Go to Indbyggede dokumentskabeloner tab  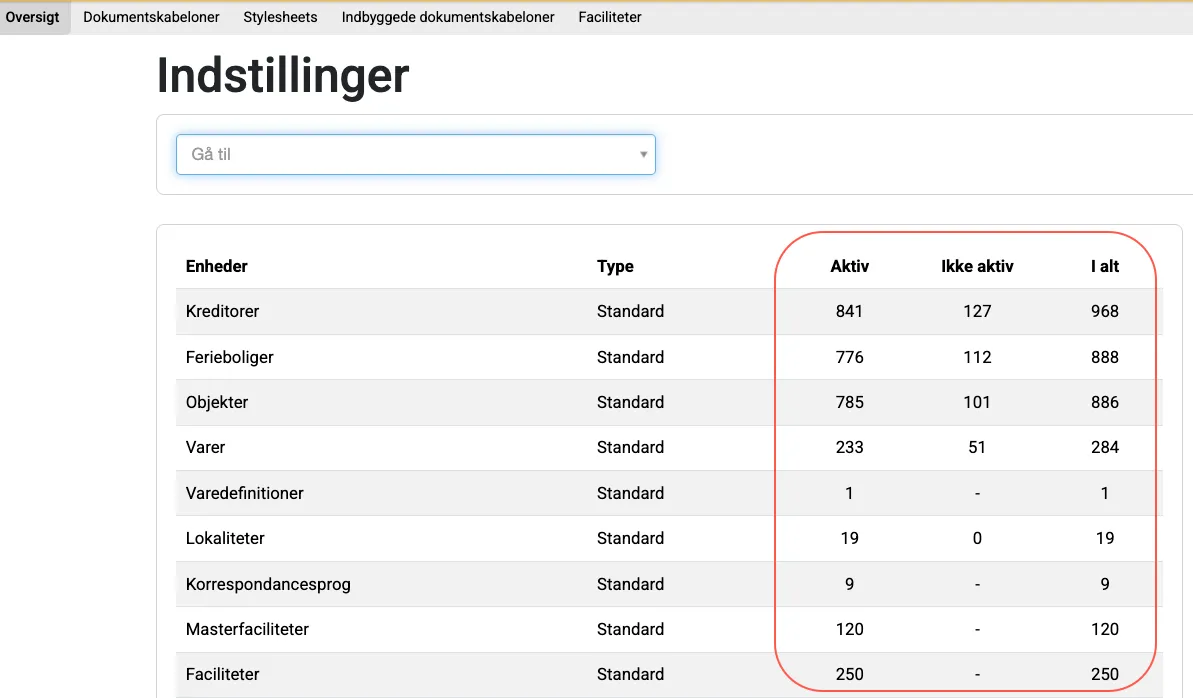(448, 17)
